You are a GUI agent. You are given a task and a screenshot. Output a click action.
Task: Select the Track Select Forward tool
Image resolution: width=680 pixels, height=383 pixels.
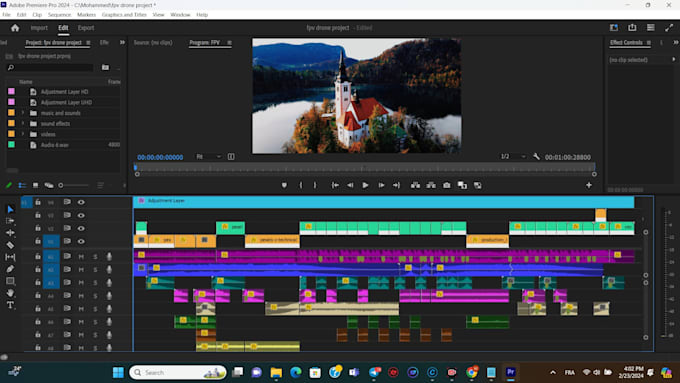pos(10,221)
